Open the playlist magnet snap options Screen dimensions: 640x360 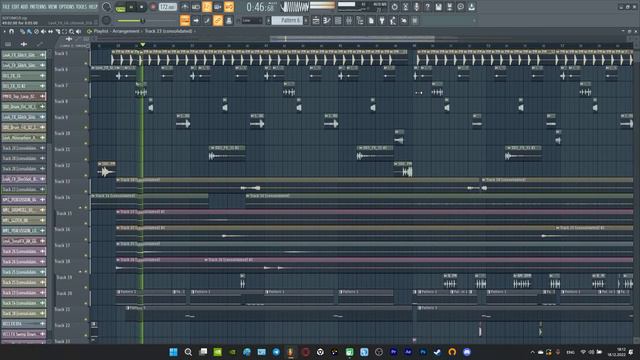click(x=11, y=31)
